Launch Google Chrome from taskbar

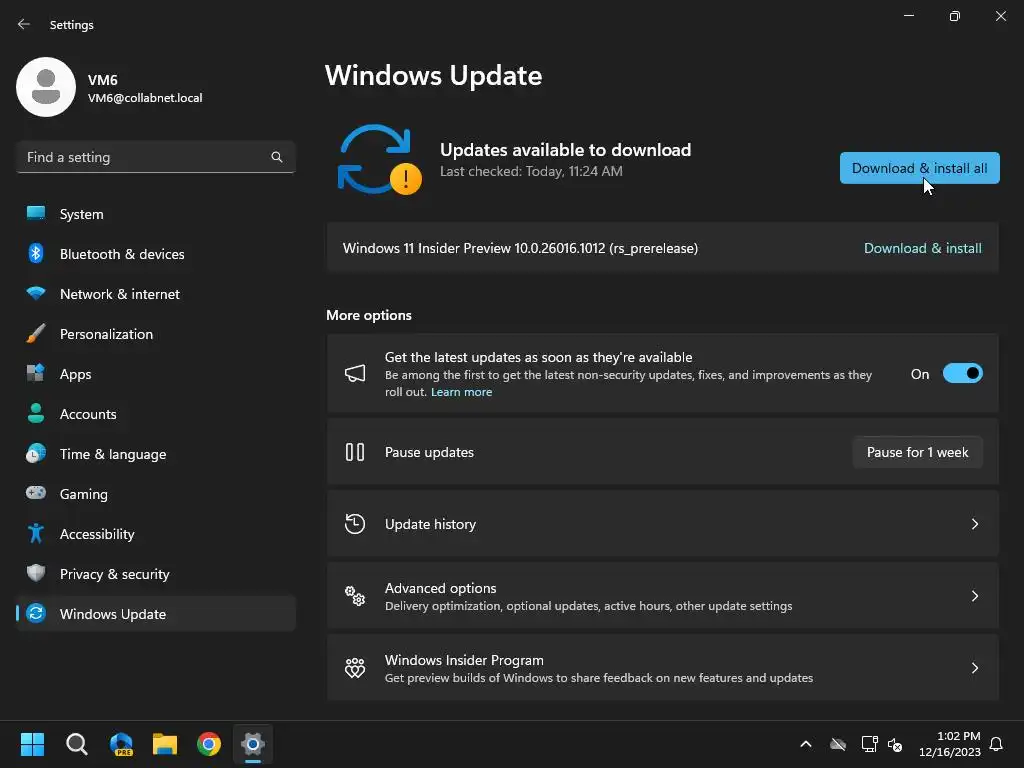(x=209, y=744)
